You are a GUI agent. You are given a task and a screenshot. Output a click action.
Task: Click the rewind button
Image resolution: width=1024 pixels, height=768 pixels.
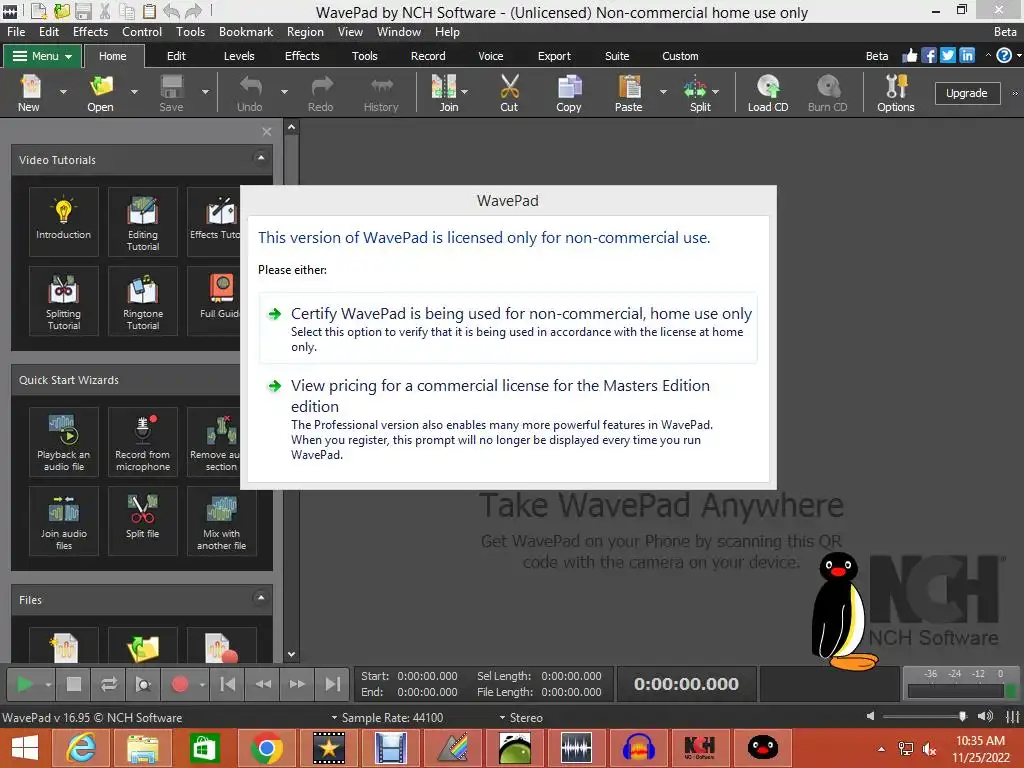[263, 684]
